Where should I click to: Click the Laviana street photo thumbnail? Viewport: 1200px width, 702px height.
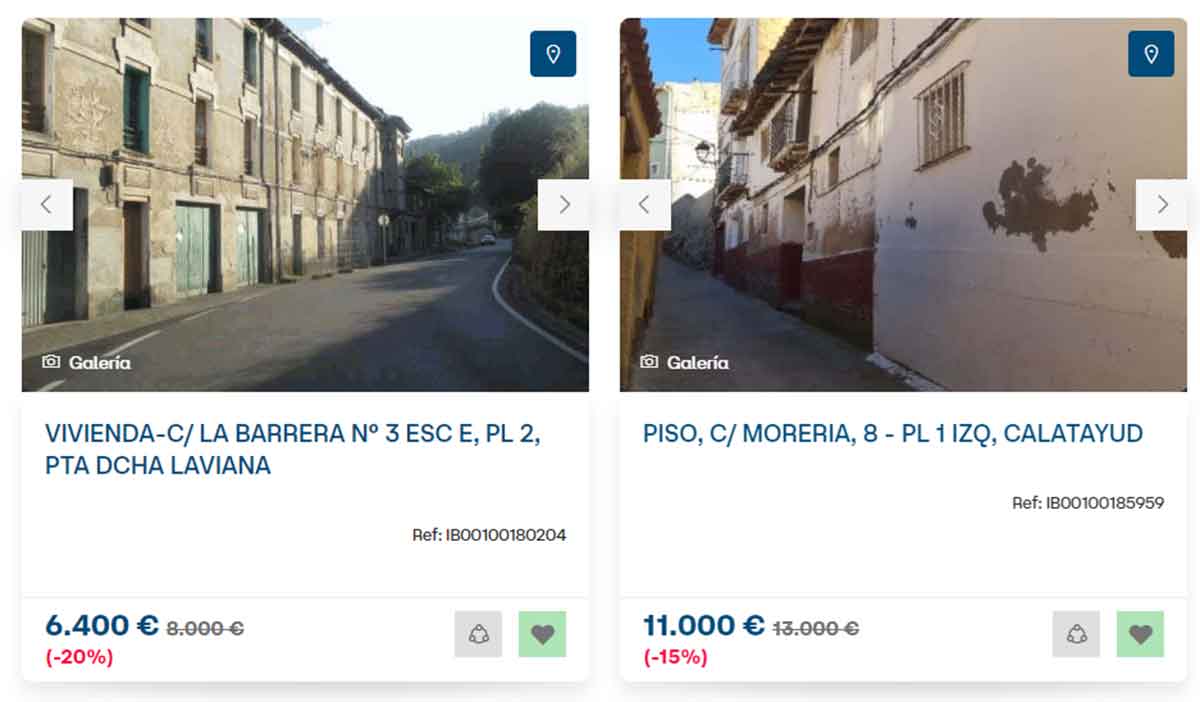[x=305, y=204]
